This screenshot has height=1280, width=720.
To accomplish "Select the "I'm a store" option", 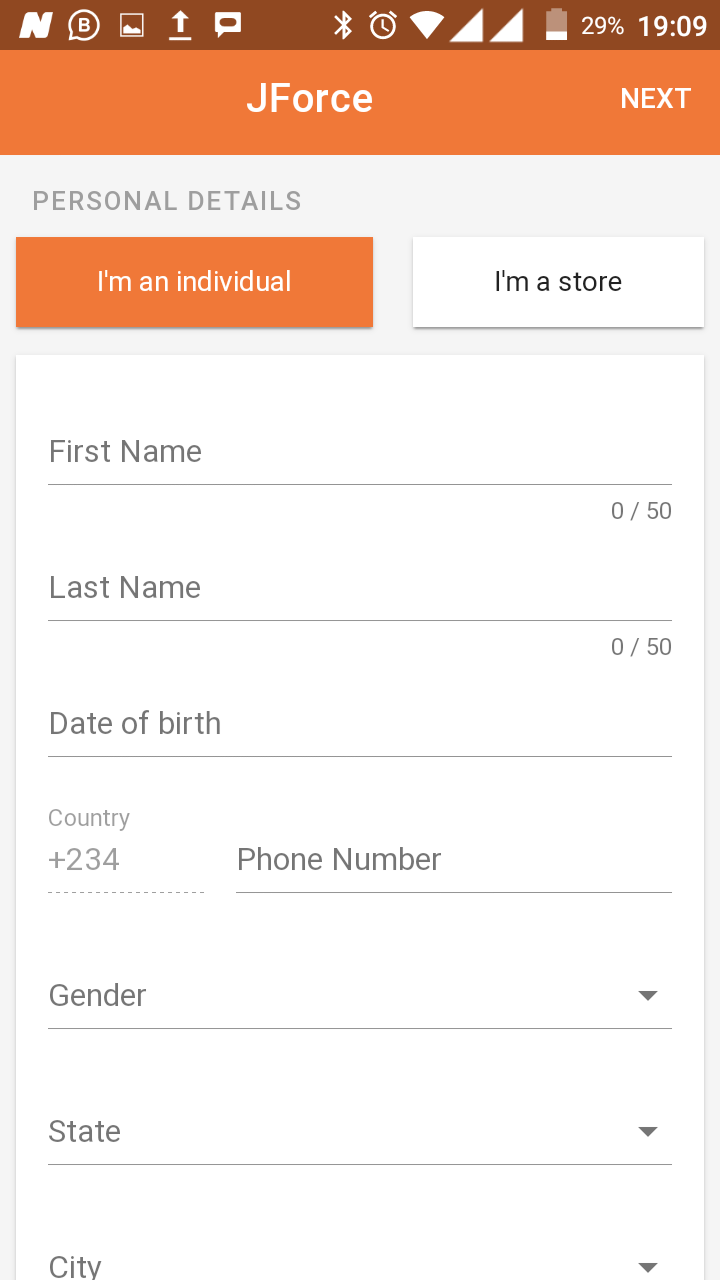I will click(558, 282).
